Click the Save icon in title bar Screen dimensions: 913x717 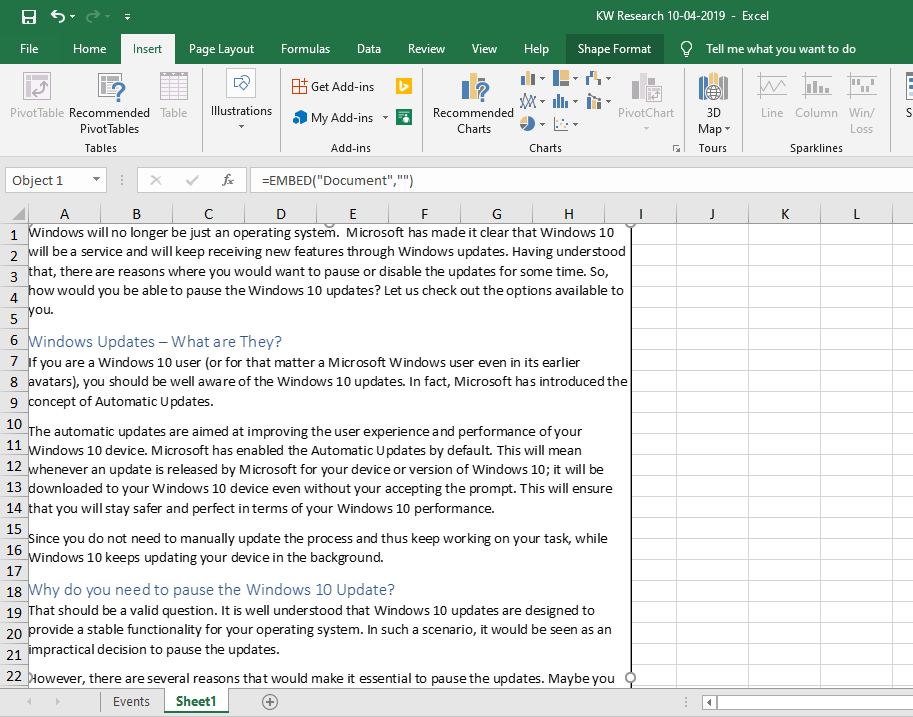[x=29, y=16]
